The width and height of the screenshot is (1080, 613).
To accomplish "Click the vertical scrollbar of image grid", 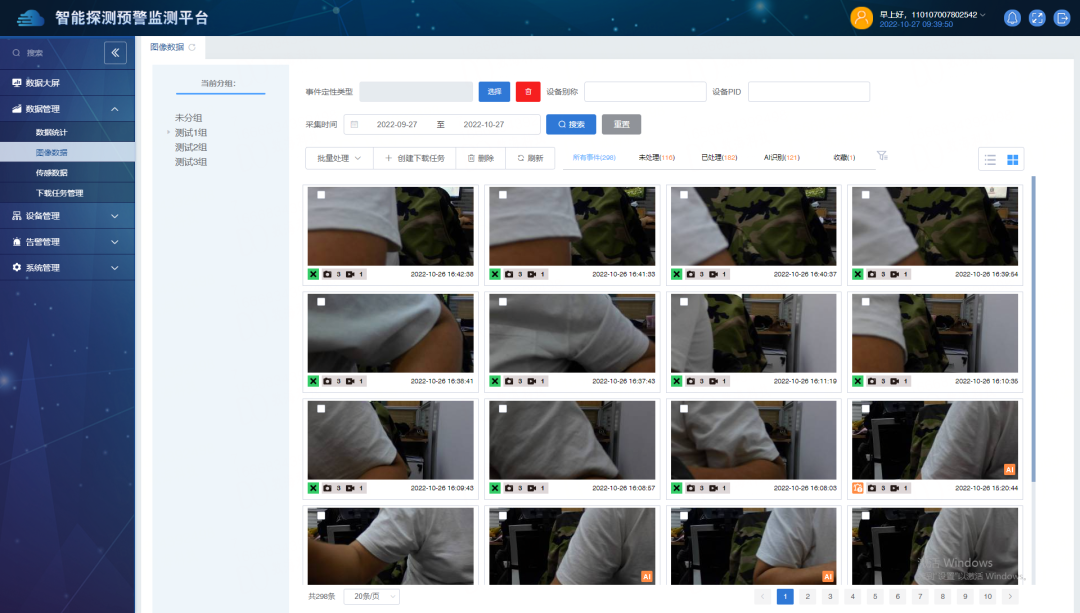I will click(x=1033, y=330).
